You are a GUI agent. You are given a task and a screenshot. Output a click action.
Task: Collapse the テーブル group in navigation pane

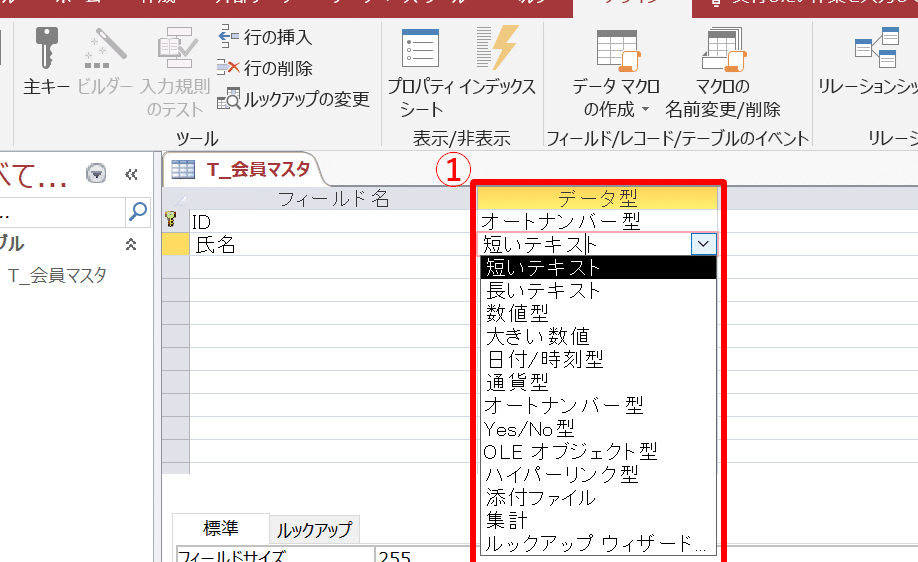[131, 244]
